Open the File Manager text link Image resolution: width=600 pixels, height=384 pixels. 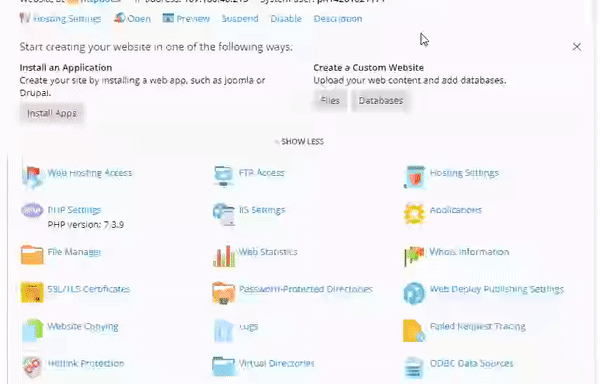point(74,252)
